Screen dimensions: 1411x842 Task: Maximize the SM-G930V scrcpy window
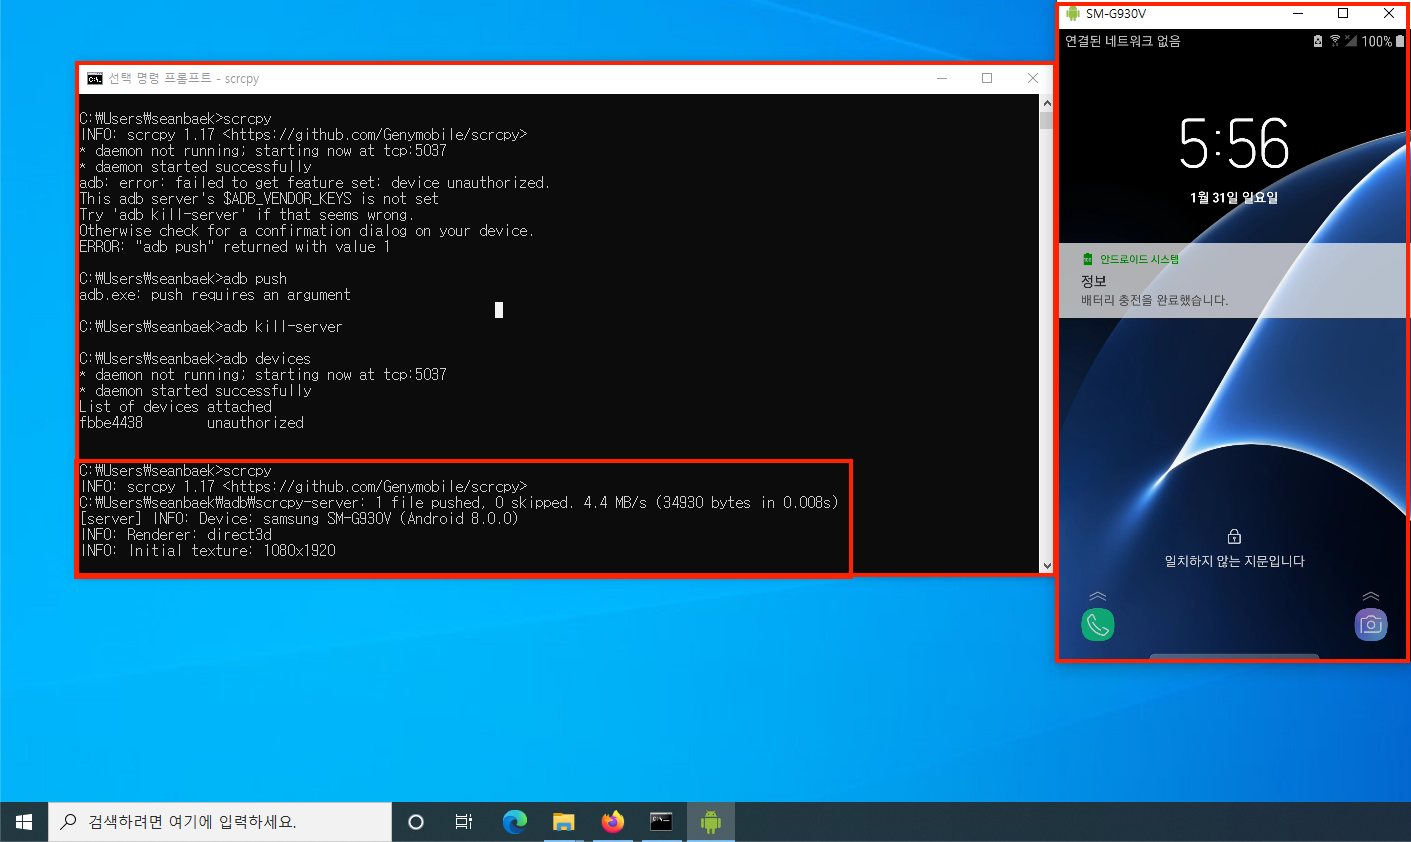coord(1343,14)
